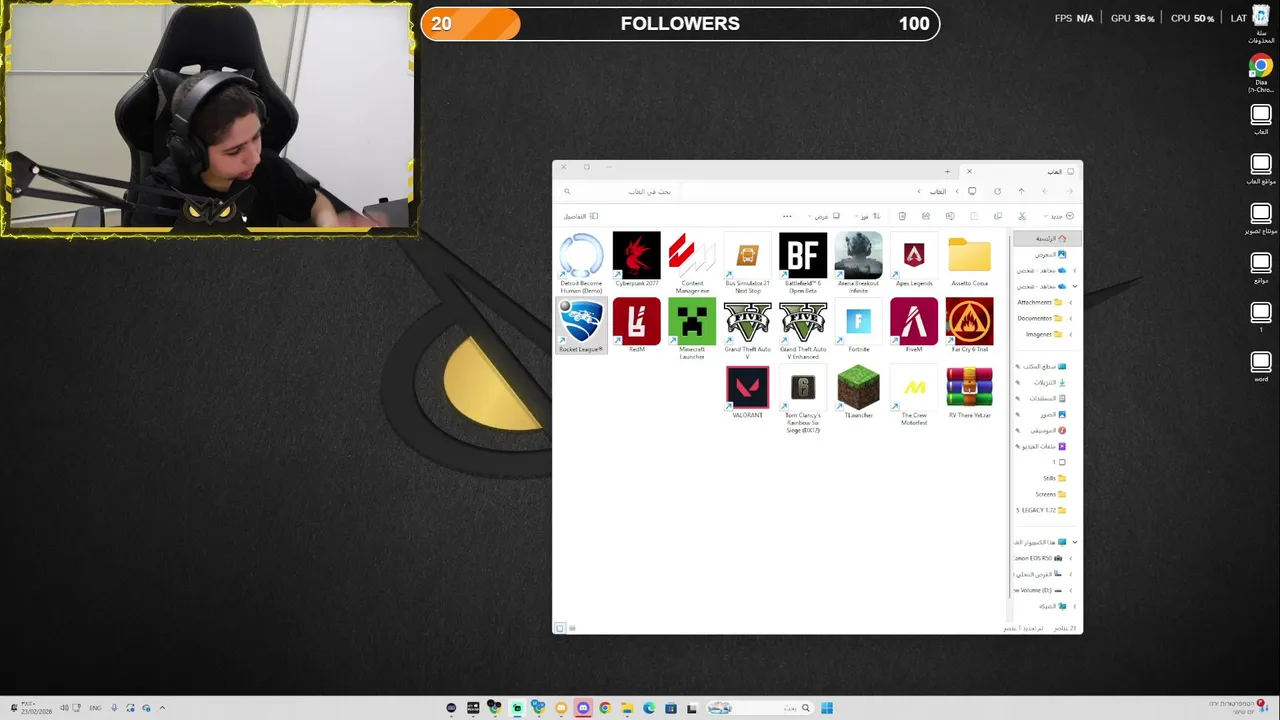Click the Copy icon in Explorer toolbar
Screen dimensions: 1280x720
(998, 216)
